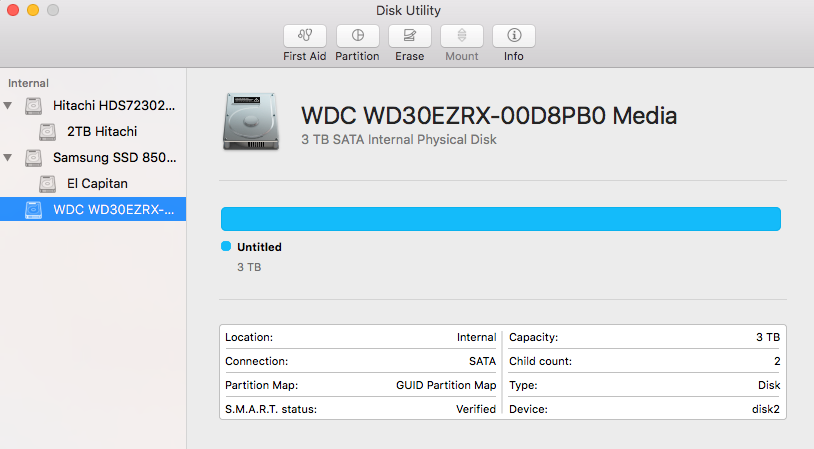
Task: Click the blue partition usage bar
Action: point(500,219)
